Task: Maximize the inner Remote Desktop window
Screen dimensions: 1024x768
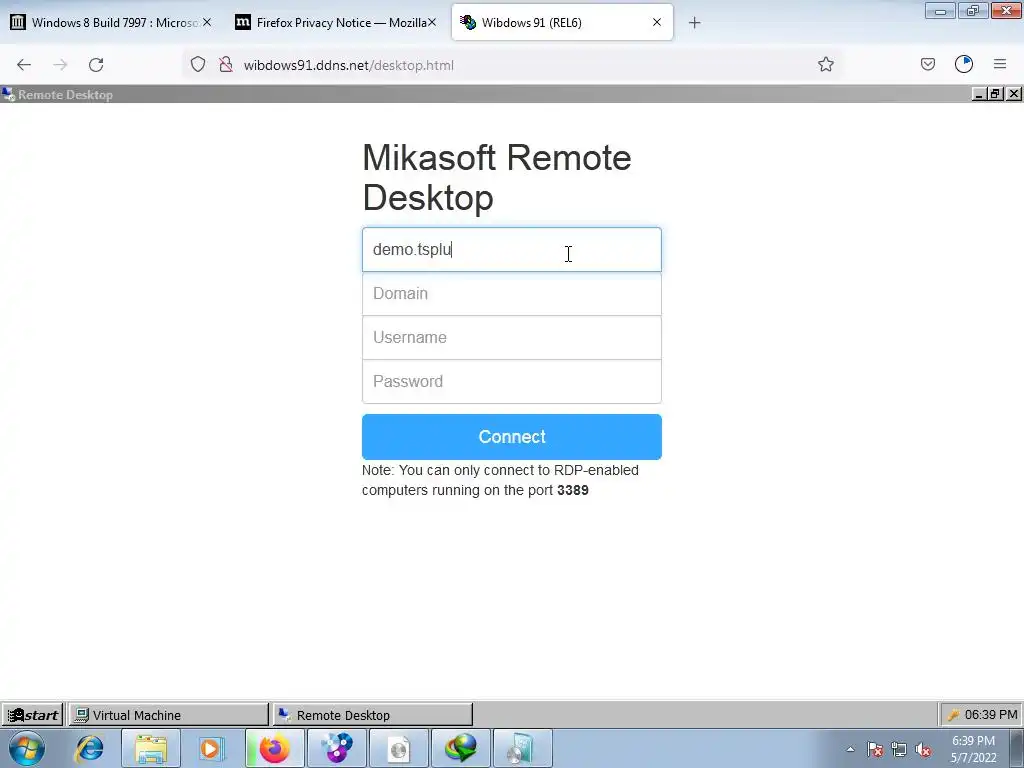Action: pos(995,95)
